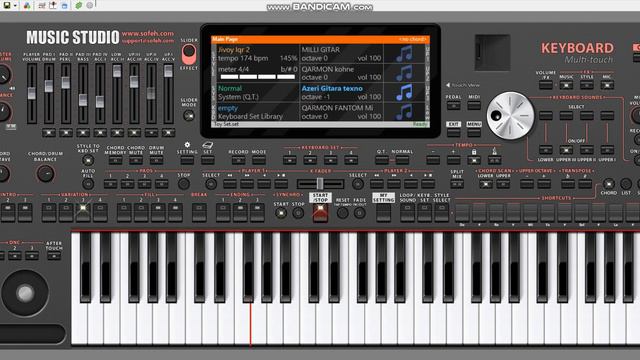This screenshot has height=360, width=640.
Task: Select KEYBOARD SET 1 button
Action: [x=289, y=160]
